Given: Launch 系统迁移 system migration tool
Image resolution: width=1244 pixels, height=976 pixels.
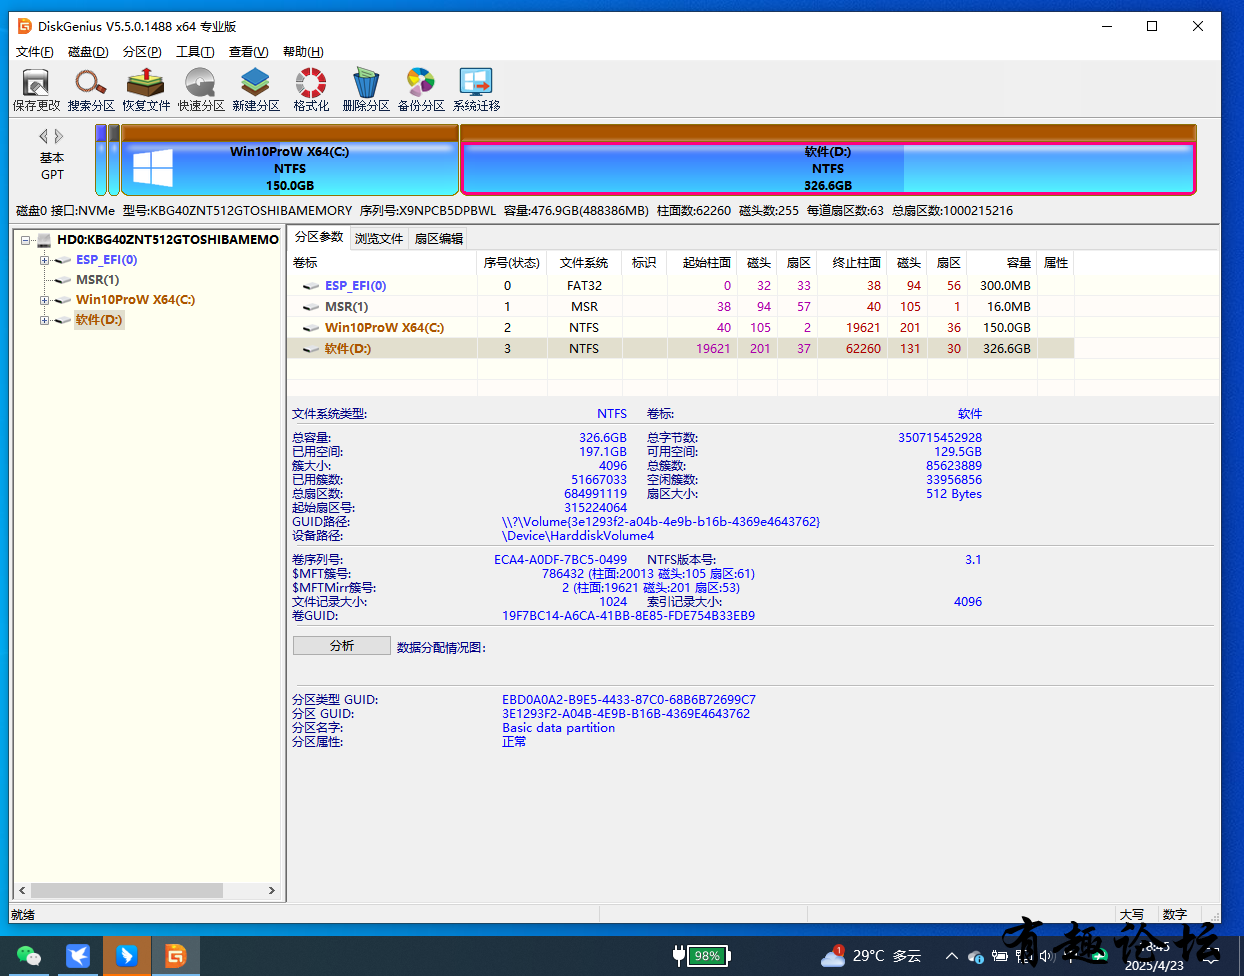Looking at the screenshot, I should [x=476, y=89].
